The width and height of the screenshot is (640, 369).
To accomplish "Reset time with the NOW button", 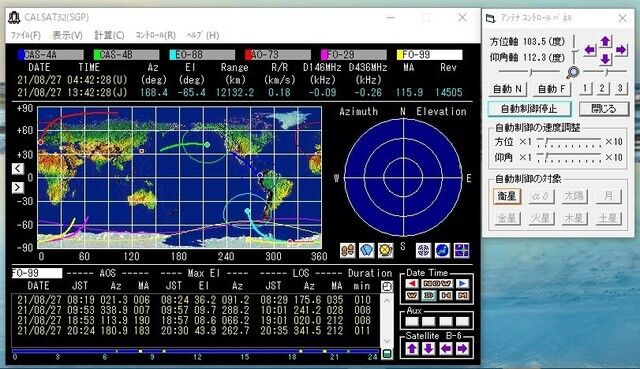I will tap(437, 283).
